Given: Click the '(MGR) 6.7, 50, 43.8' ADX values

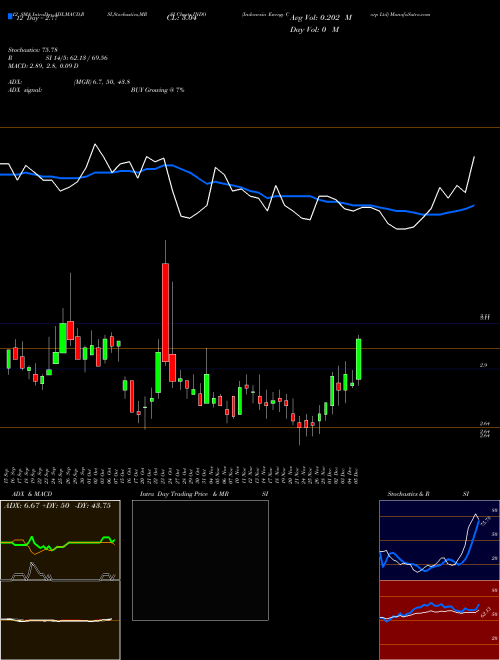Looking at the screenshot, I should [101, 82].
